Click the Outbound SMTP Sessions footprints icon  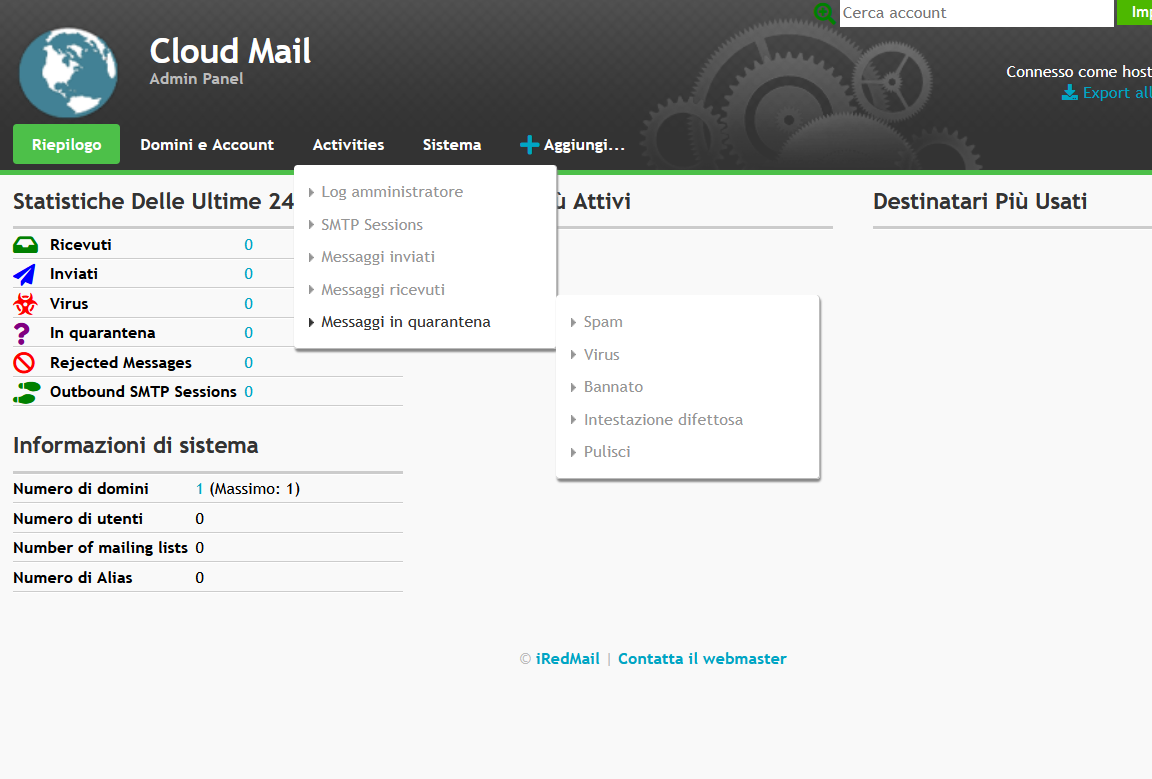[26, 392]
